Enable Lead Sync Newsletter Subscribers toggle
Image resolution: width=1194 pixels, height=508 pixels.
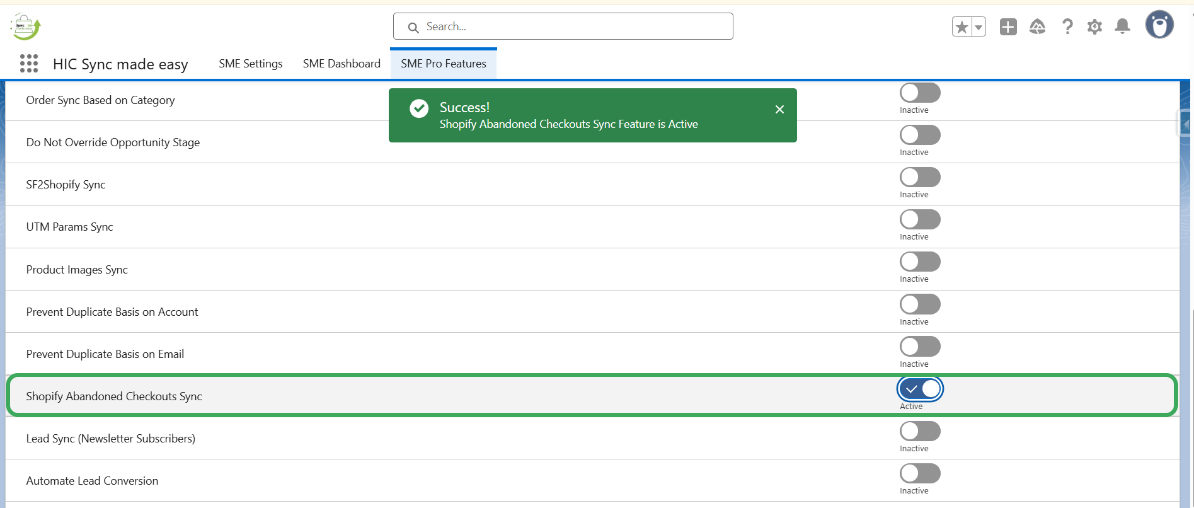(920, 432)
